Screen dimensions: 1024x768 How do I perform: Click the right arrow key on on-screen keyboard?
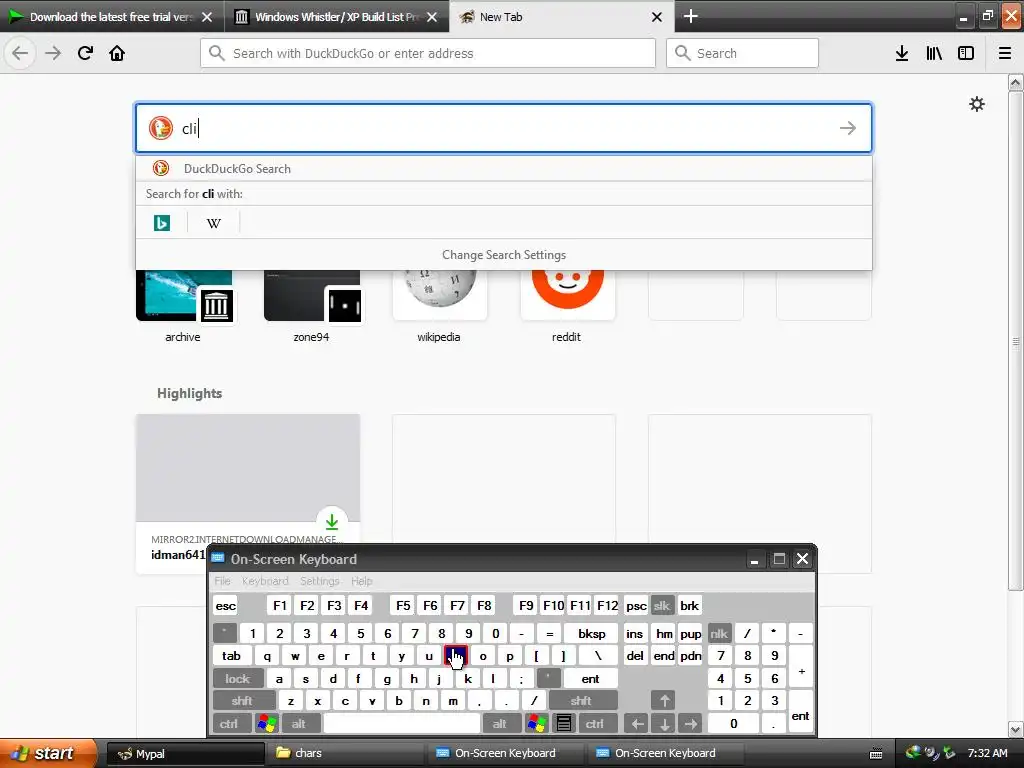(691, 723)
